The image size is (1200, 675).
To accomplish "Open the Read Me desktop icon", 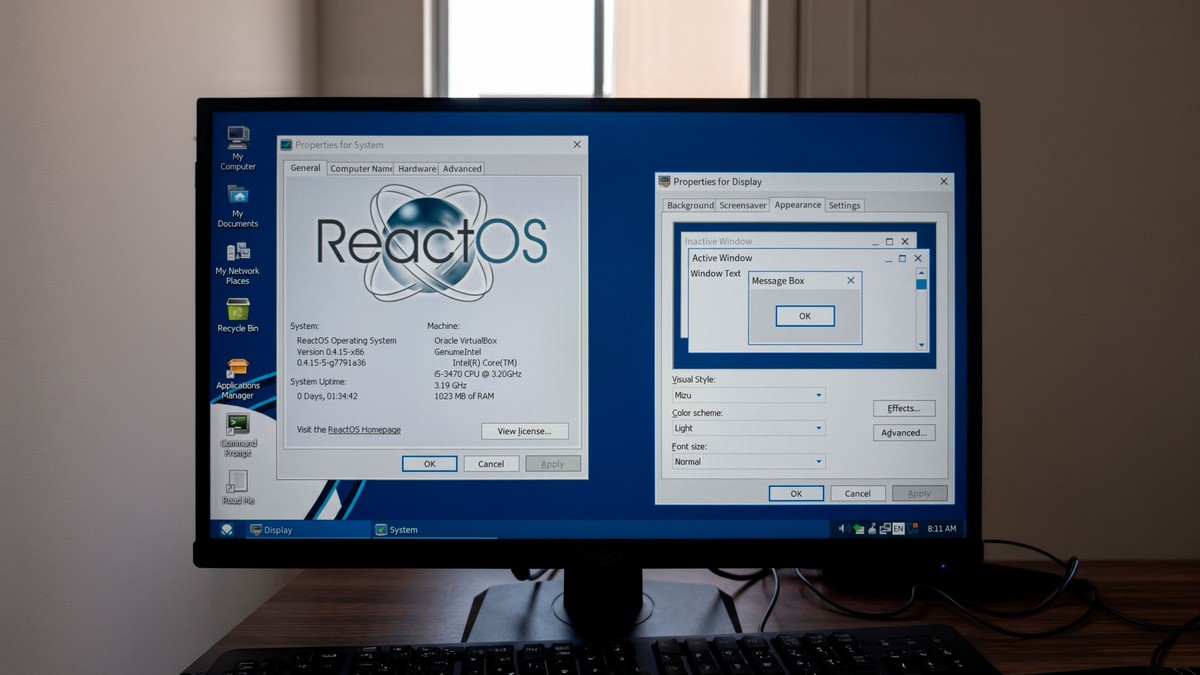I will (x=238, y=487).
